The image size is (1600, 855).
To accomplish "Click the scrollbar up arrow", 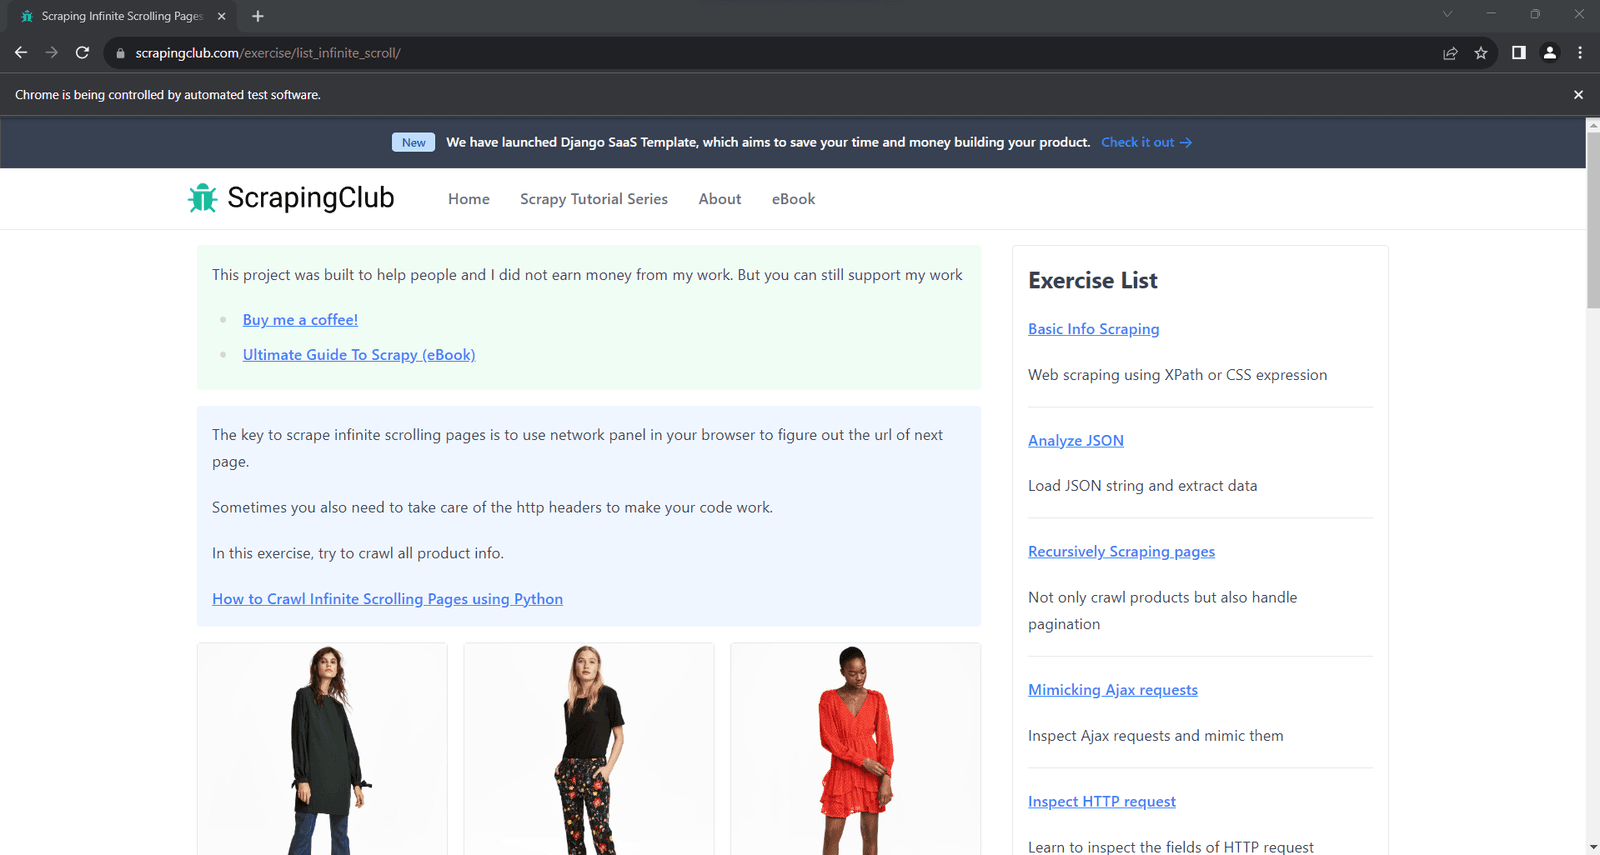I will coord(1593,124).
